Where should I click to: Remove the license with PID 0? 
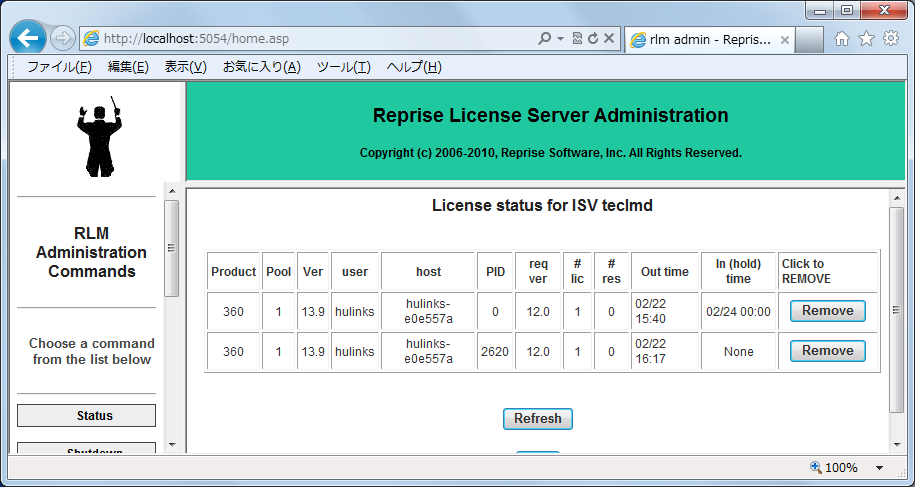pyautogui.click(x=827, y=311)
